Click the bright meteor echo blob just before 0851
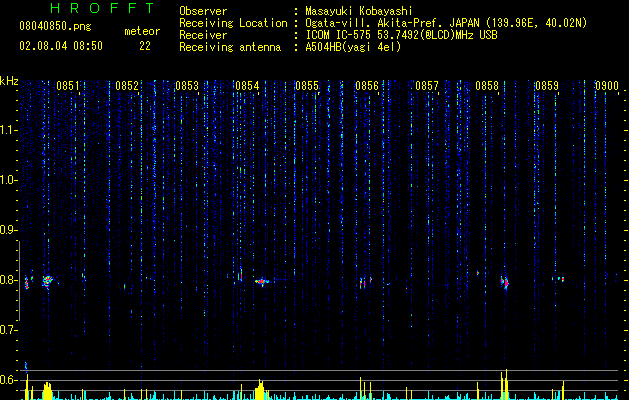The image size is (629, 400). point(48,281)
